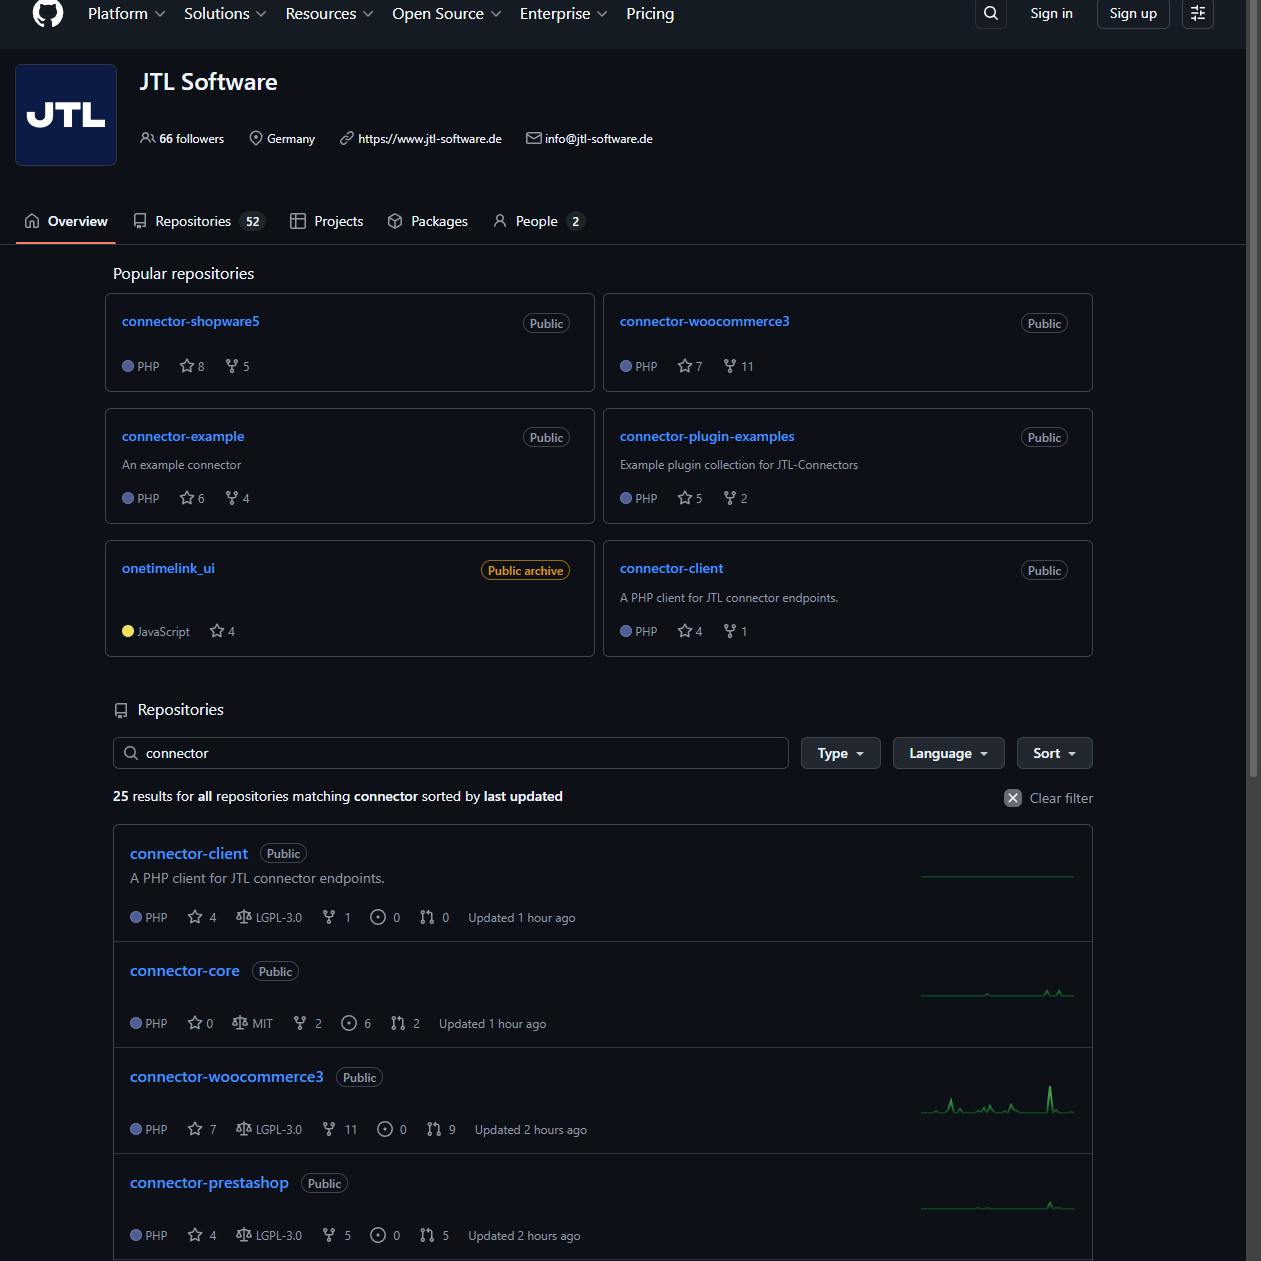Click 'Updated 2 hours ago' on connector-prestashop row
The width and height of the screenshot is (1261, 1261).
click(524, 1236)
